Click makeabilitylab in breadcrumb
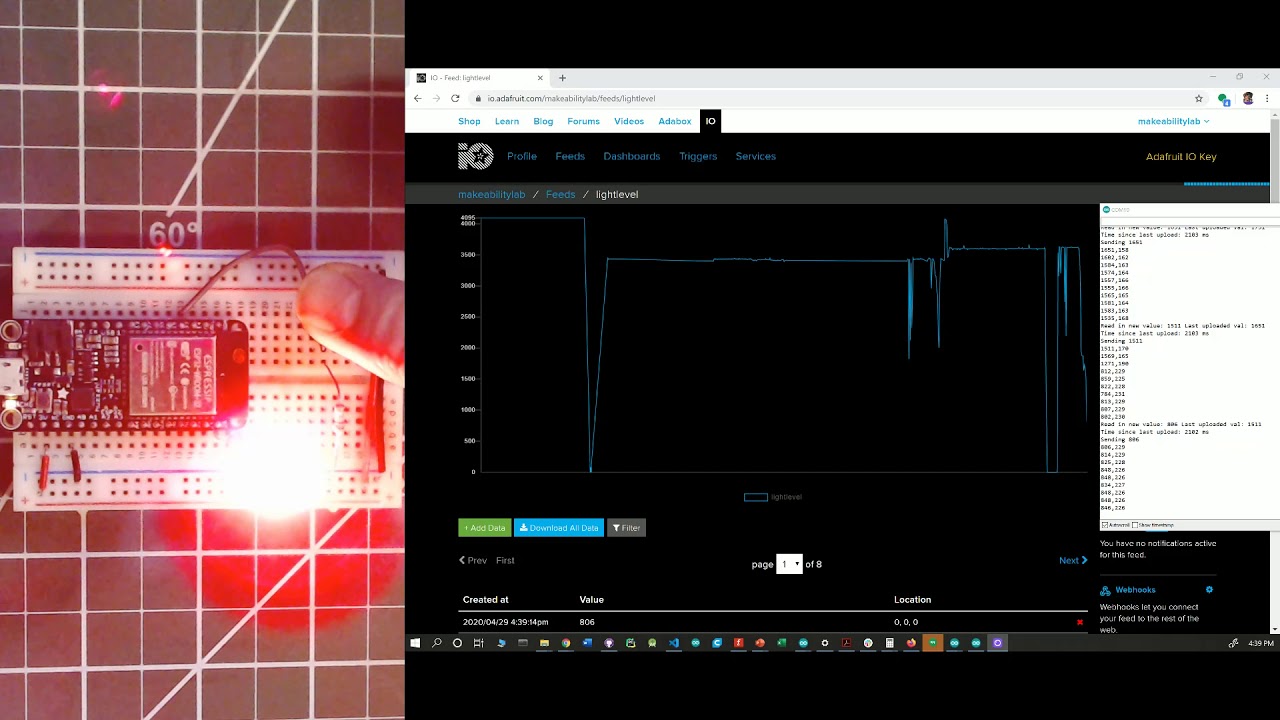 [491, 194]
